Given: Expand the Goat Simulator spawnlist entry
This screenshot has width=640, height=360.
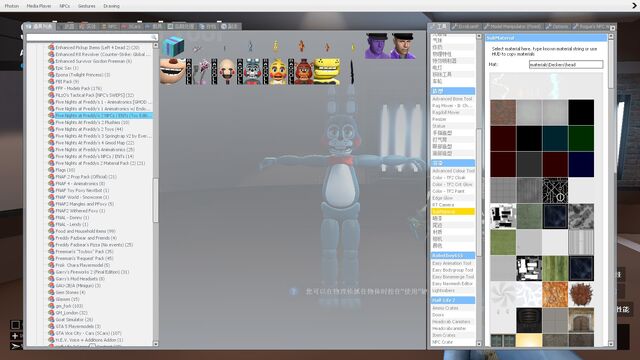Looking at the screenshot, I should tap(74, 320).
